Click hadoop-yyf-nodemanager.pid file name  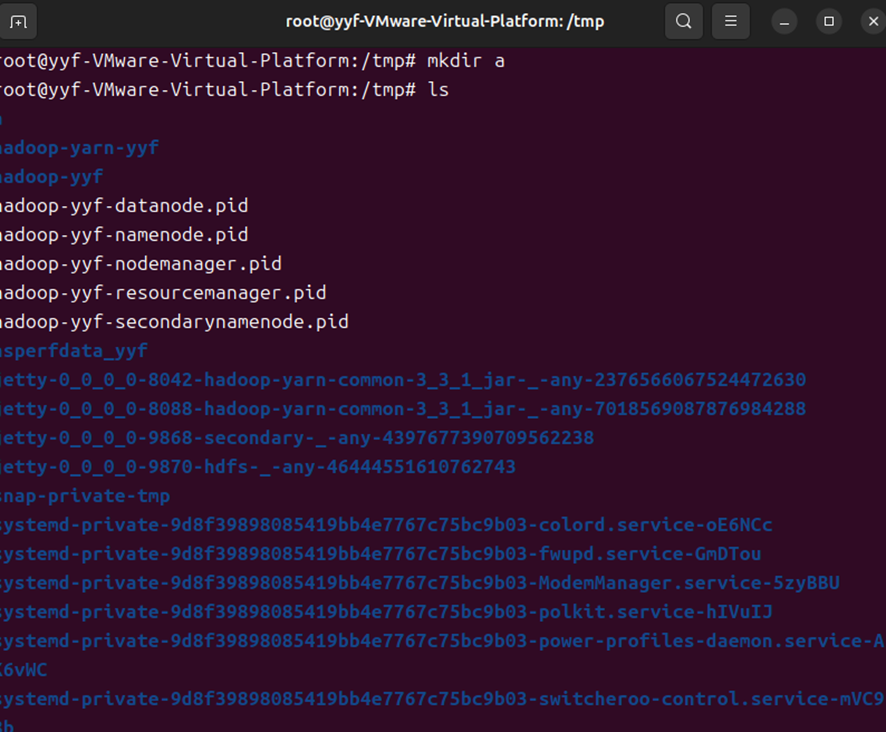click(x=140, y=264)
